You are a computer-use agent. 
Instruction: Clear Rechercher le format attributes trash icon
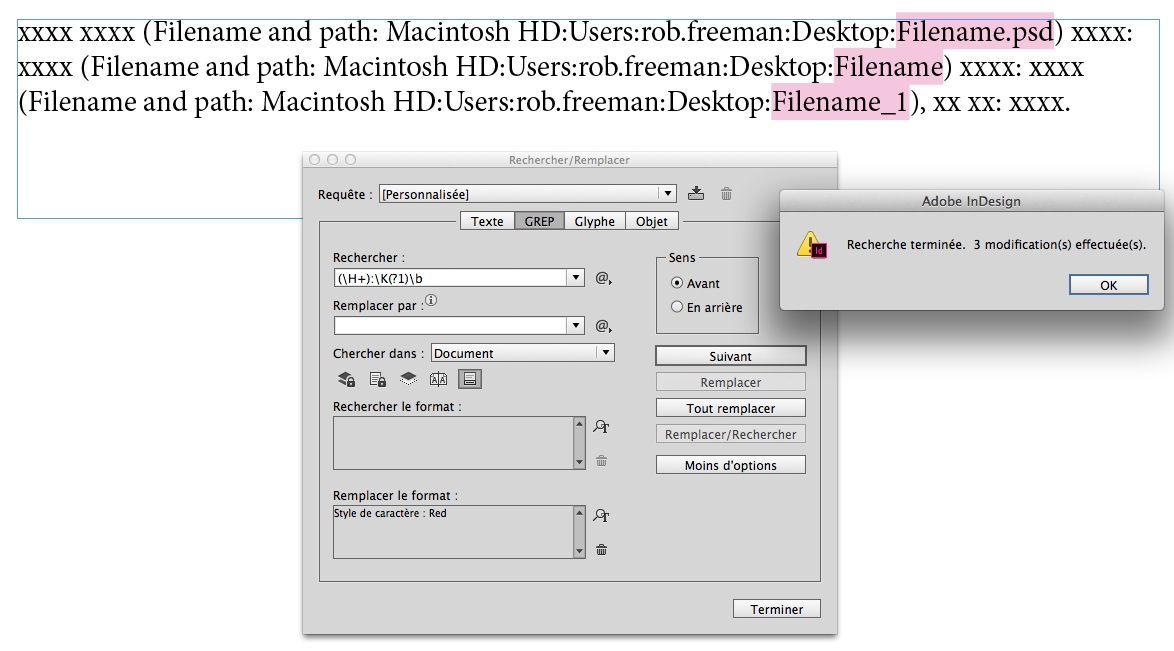pyautogui.click(x=601, y=461)
